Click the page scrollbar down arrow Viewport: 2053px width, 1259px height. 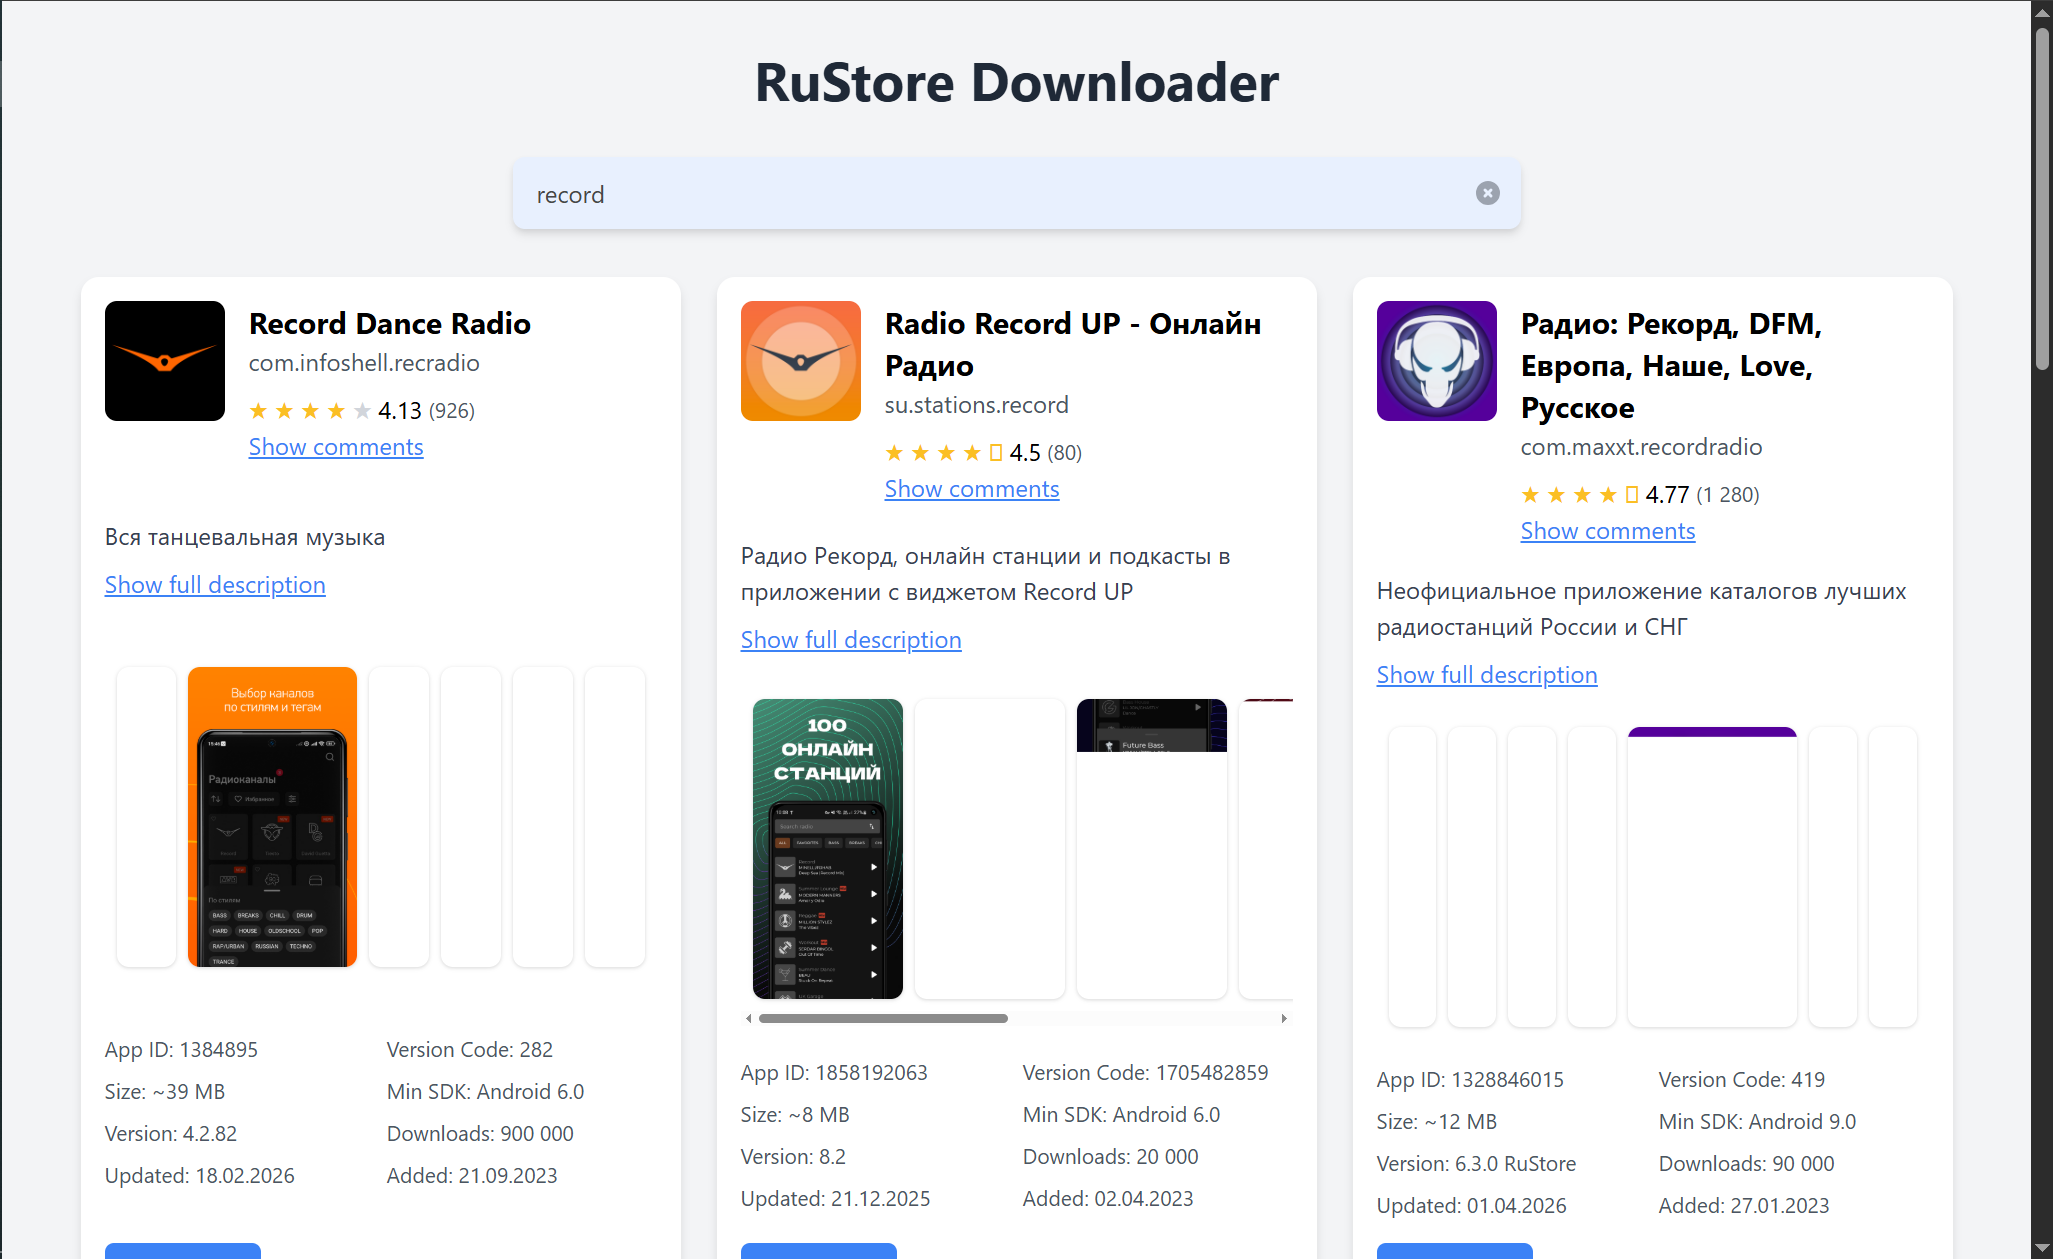(x=2042, y=1249)
